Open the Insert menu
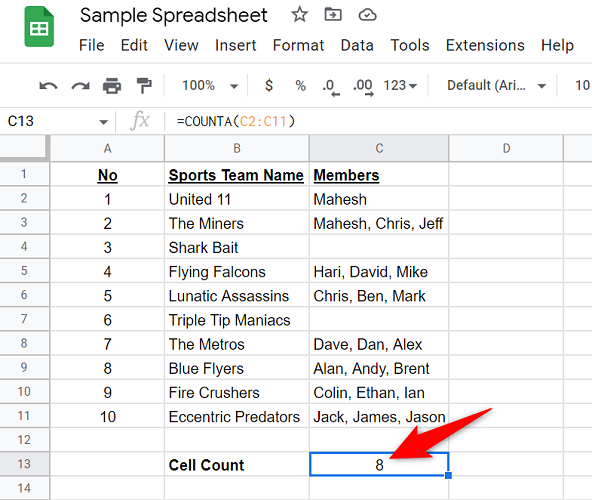Image resolution: width=592 pixels, height=500 pixels. 236,45
